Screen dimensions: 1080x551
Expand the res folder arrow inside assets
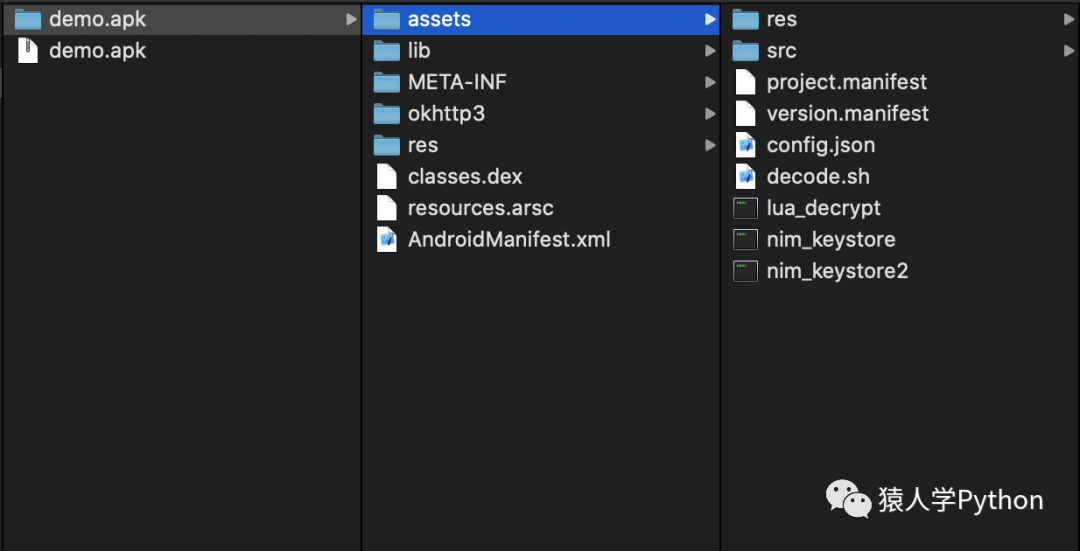click(x=1069, y=19)
